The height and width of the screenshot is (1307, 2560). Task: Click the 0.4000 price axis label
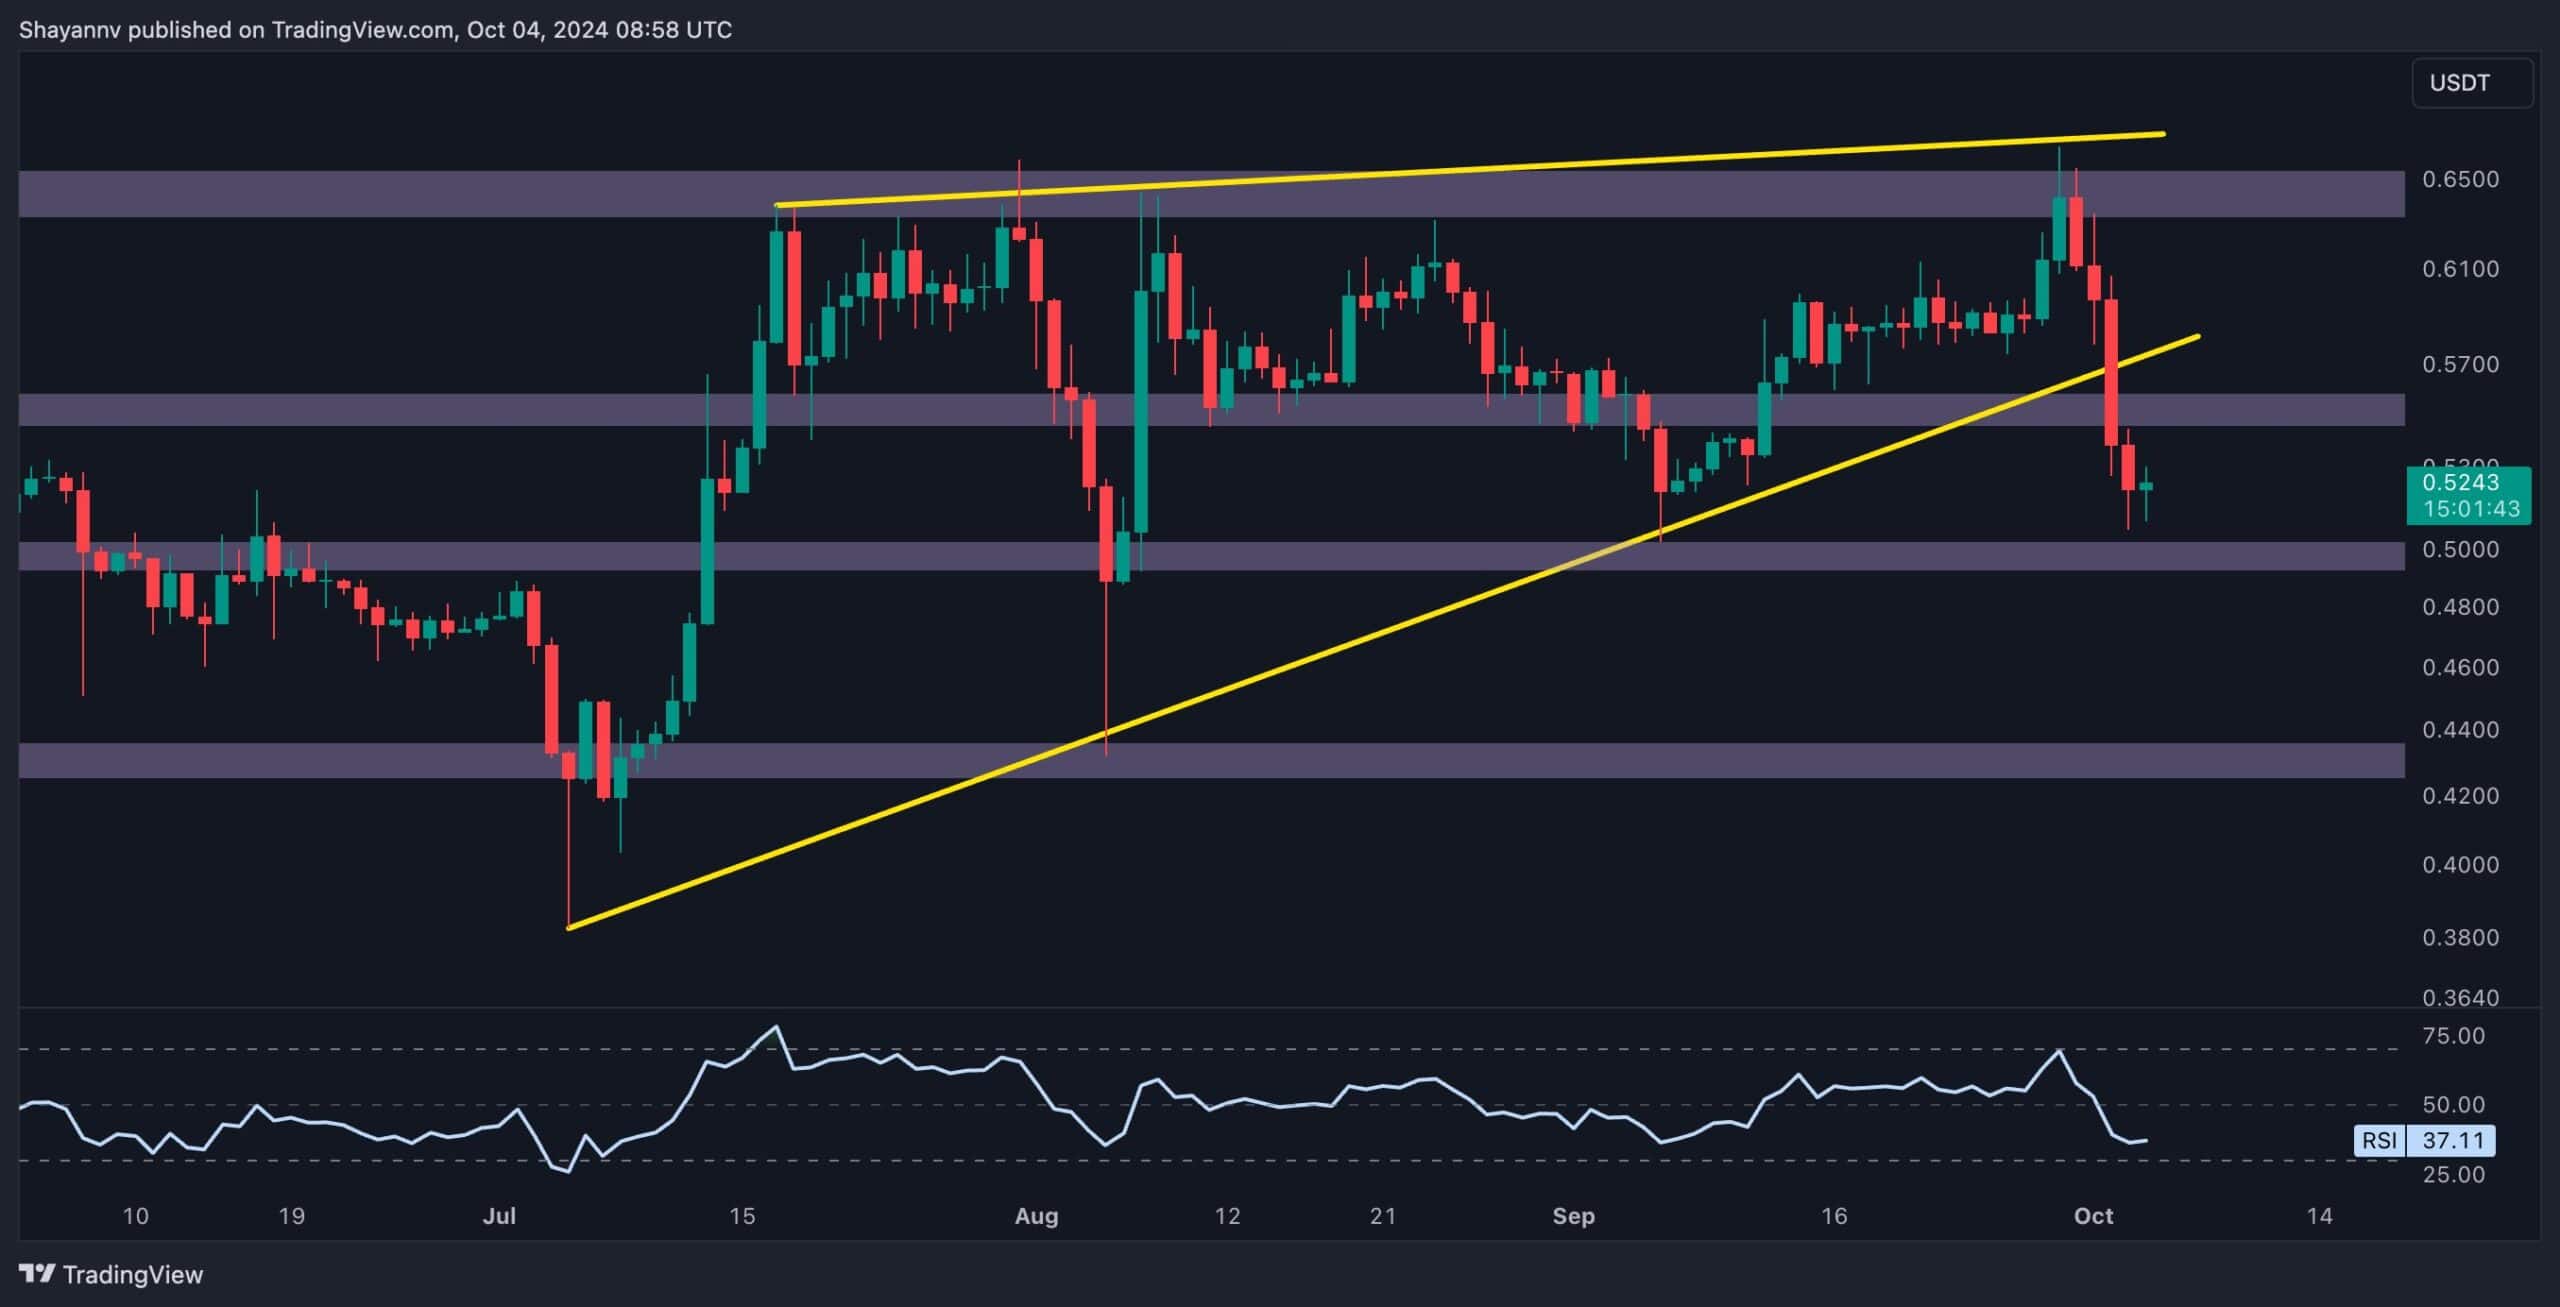(2460, 865)
